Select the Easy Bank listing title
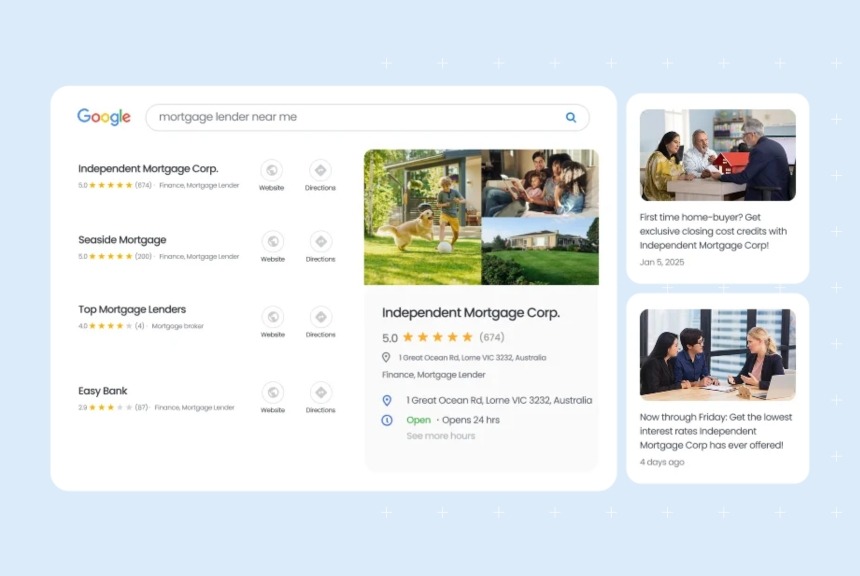This screenshot has height=576, width=860. (103, 391)
